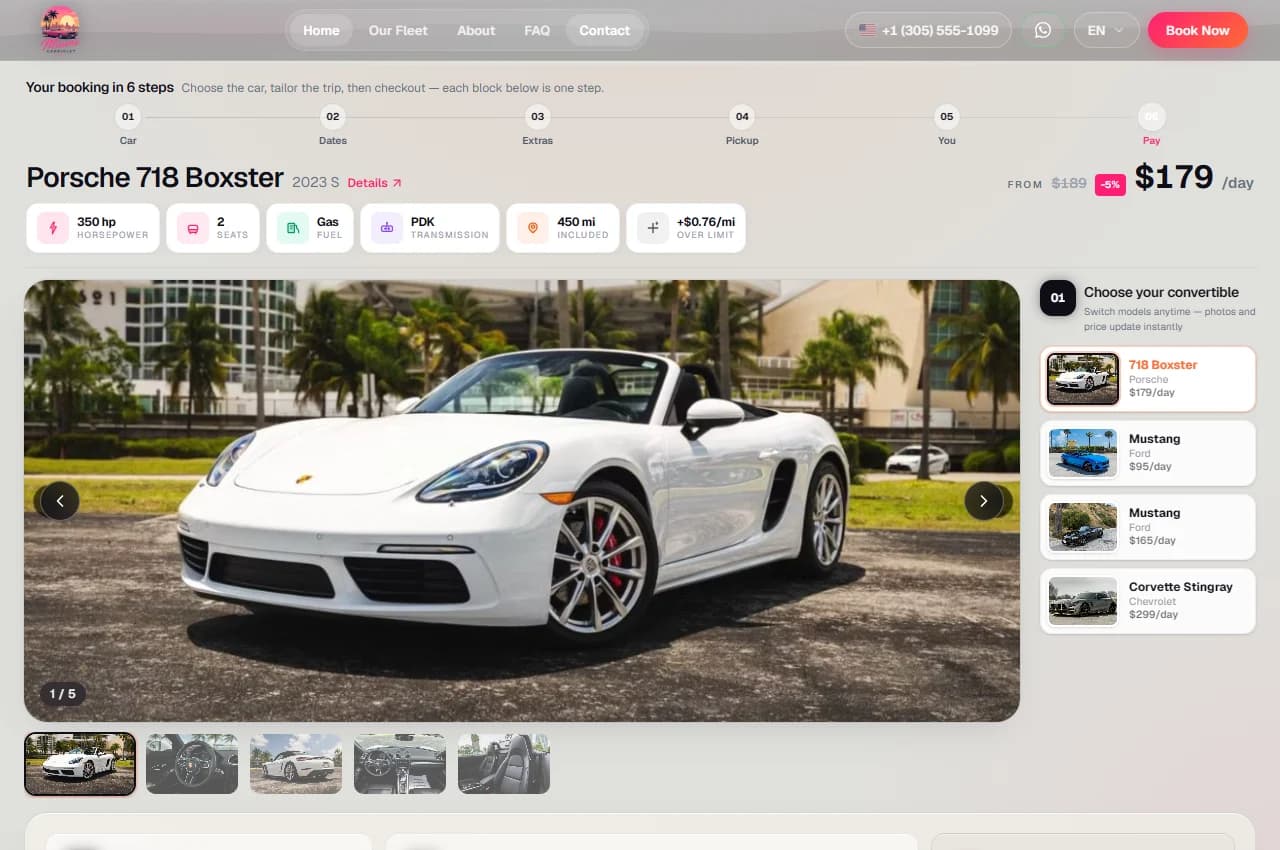Click the $179 price text
Viewport: 1280px width, 850px height.
1174,177
